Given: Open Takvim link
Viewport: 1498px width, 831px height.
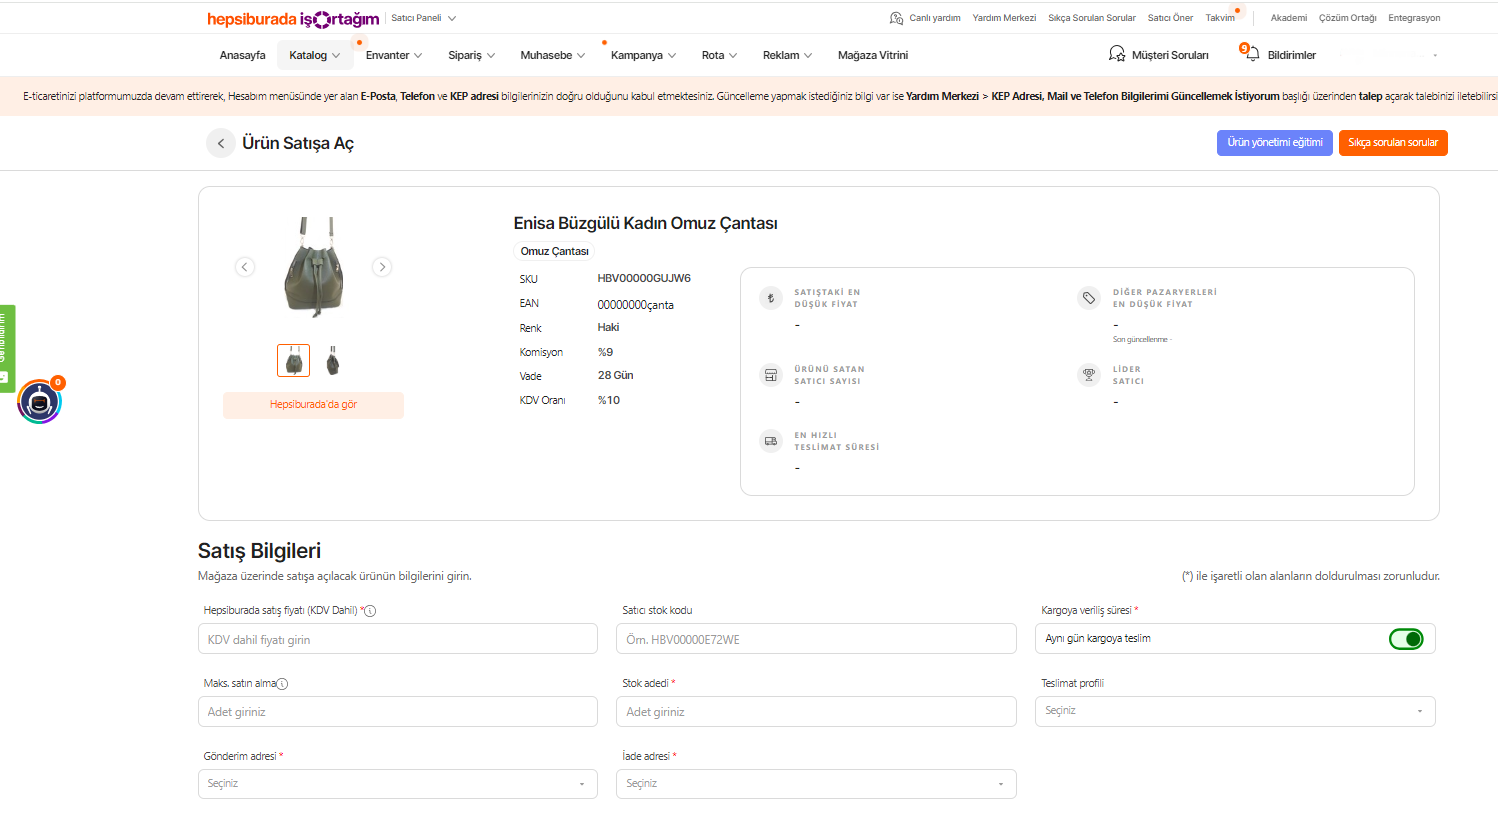Looking at the screenshot, I should click(x=1220, y=18).
